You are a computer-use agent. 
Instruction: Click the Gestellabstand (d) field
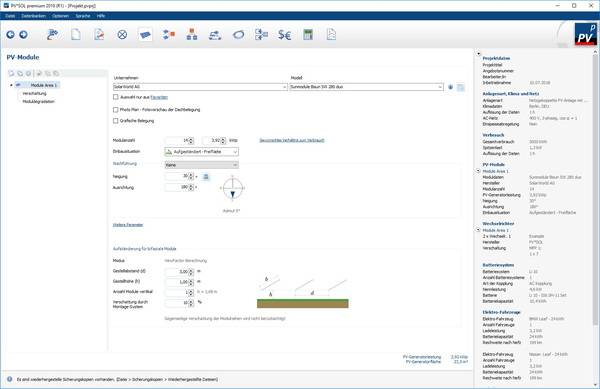coord(179,272)
